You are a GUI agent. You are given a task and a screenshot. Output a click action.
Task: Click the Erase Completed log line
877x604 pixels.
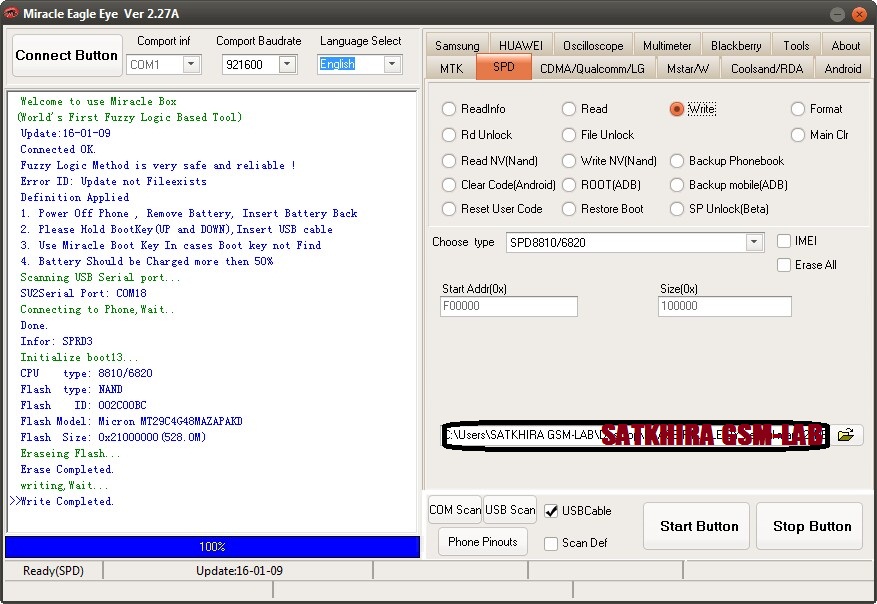coord(67,469)
